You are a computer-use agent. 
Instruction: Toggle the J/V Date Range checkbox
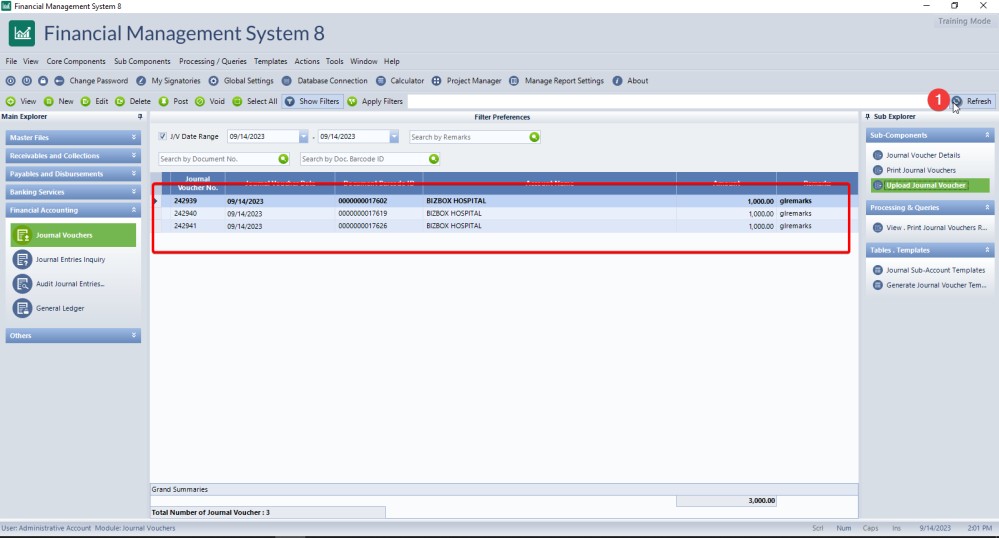(x=164, y=136)
